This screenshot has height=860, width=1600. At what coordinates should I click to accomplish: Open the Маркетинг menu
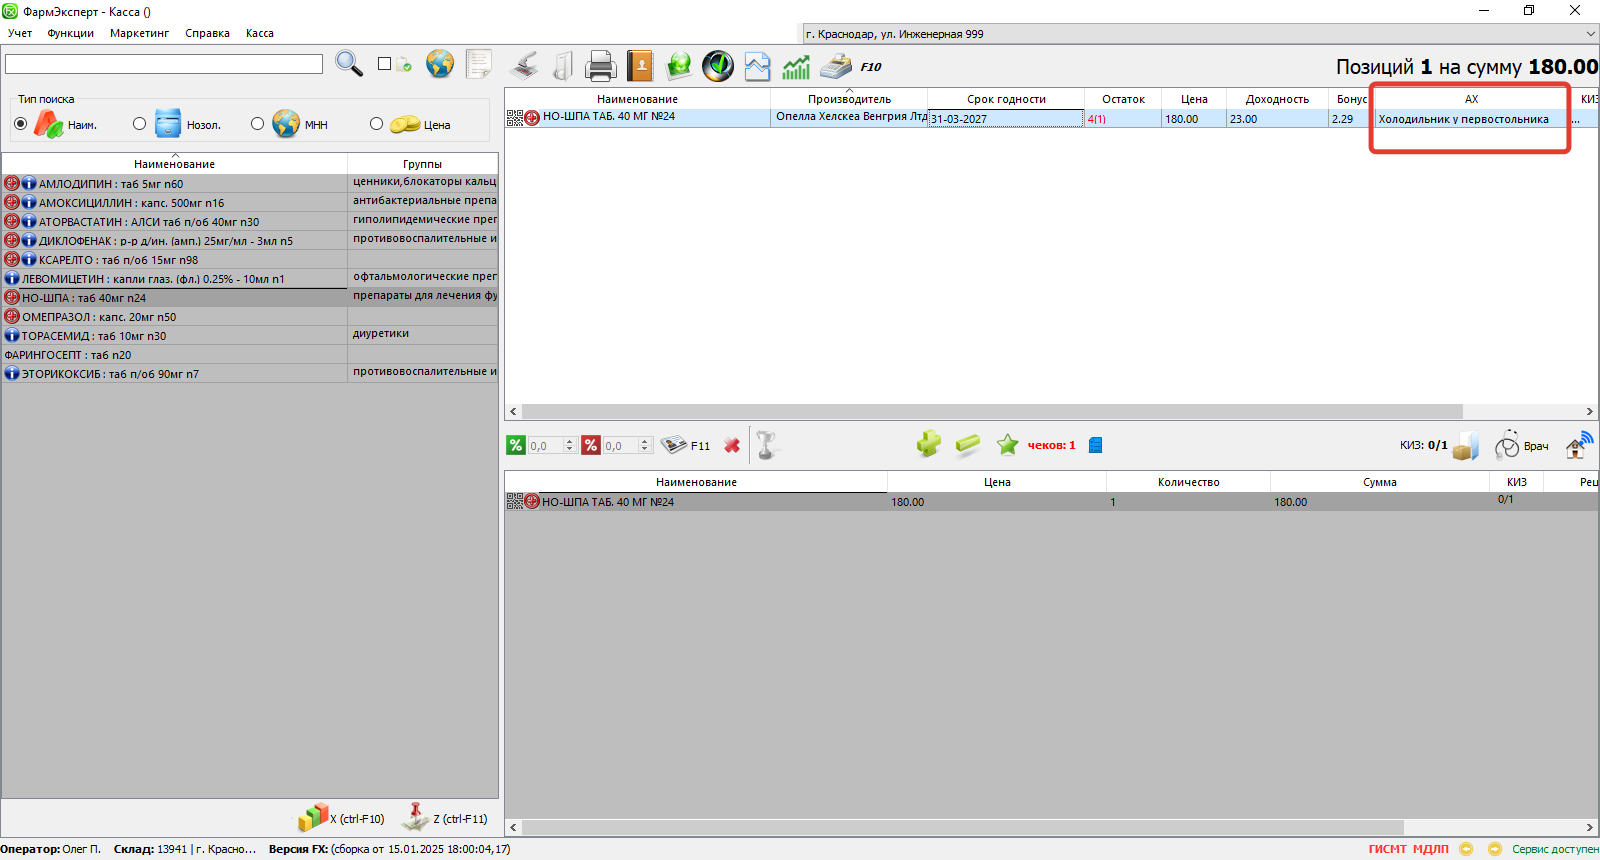click(x=139, y=33)
